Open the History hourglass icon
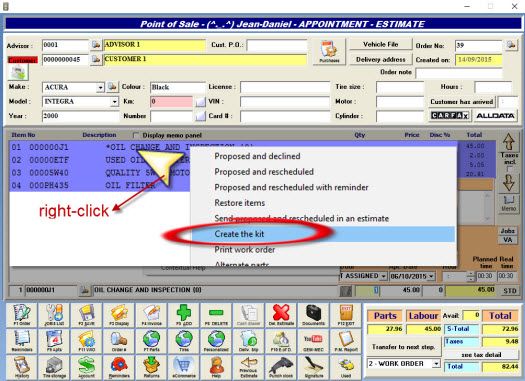 (x=22, y=367)
